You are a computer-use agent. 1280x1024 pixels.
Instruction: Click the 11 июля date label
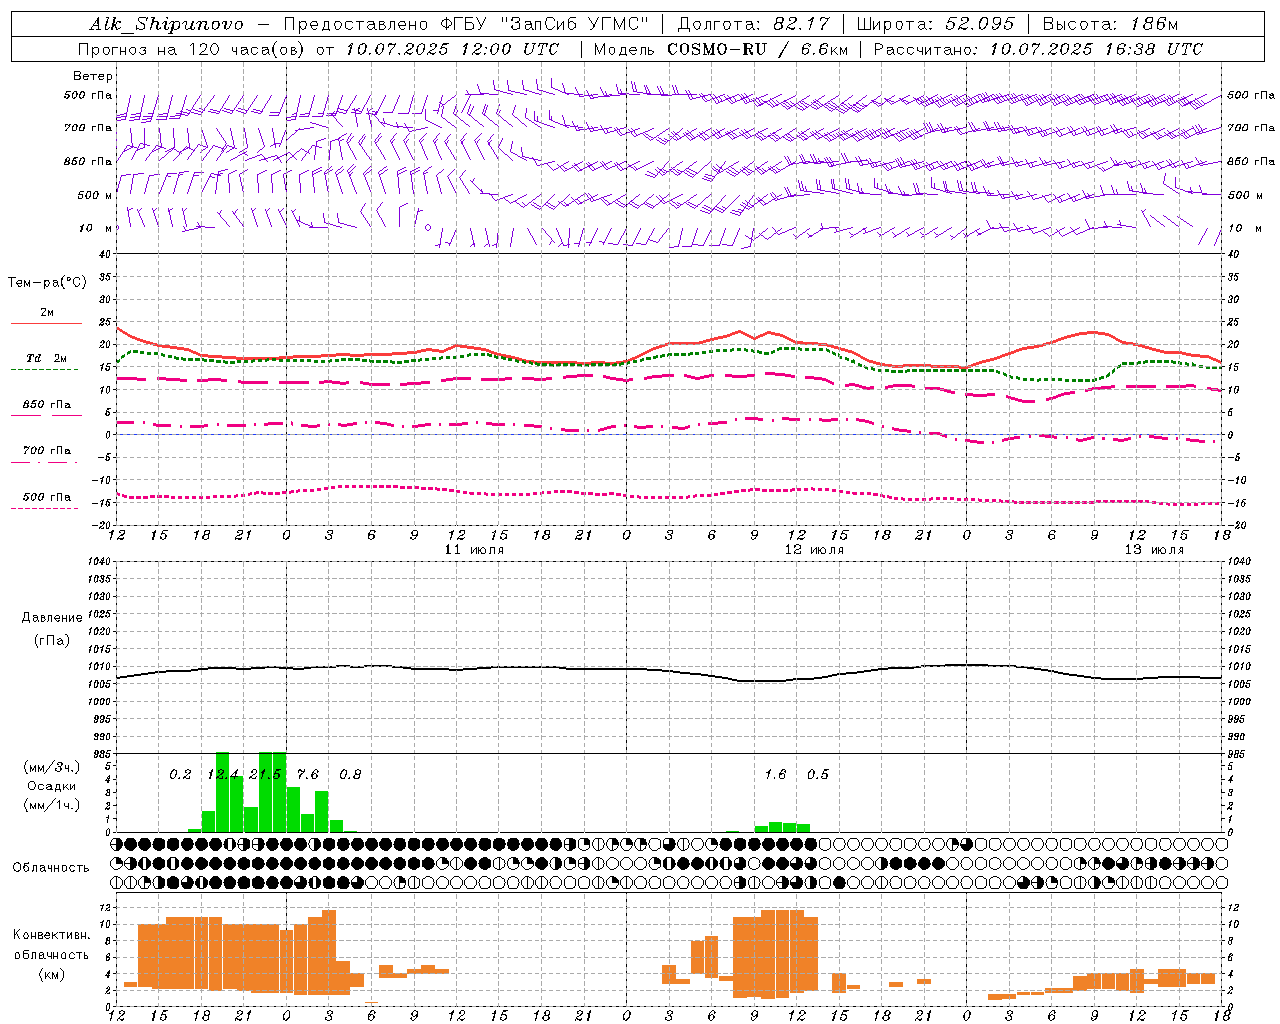click(x=474, y=550)
